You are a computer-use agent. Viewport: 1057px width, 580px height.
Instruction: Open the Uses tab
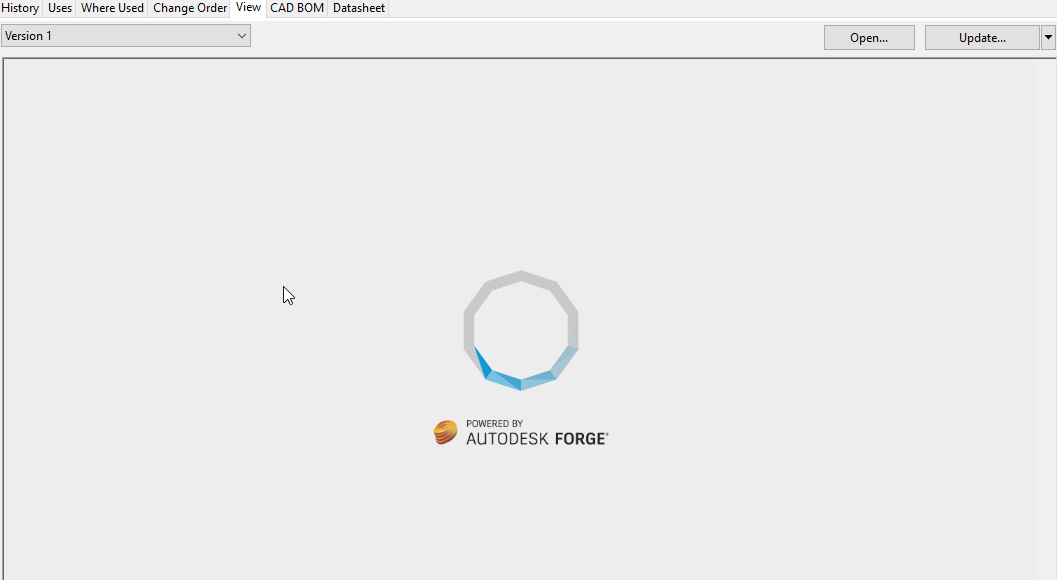tap(60, 8)
